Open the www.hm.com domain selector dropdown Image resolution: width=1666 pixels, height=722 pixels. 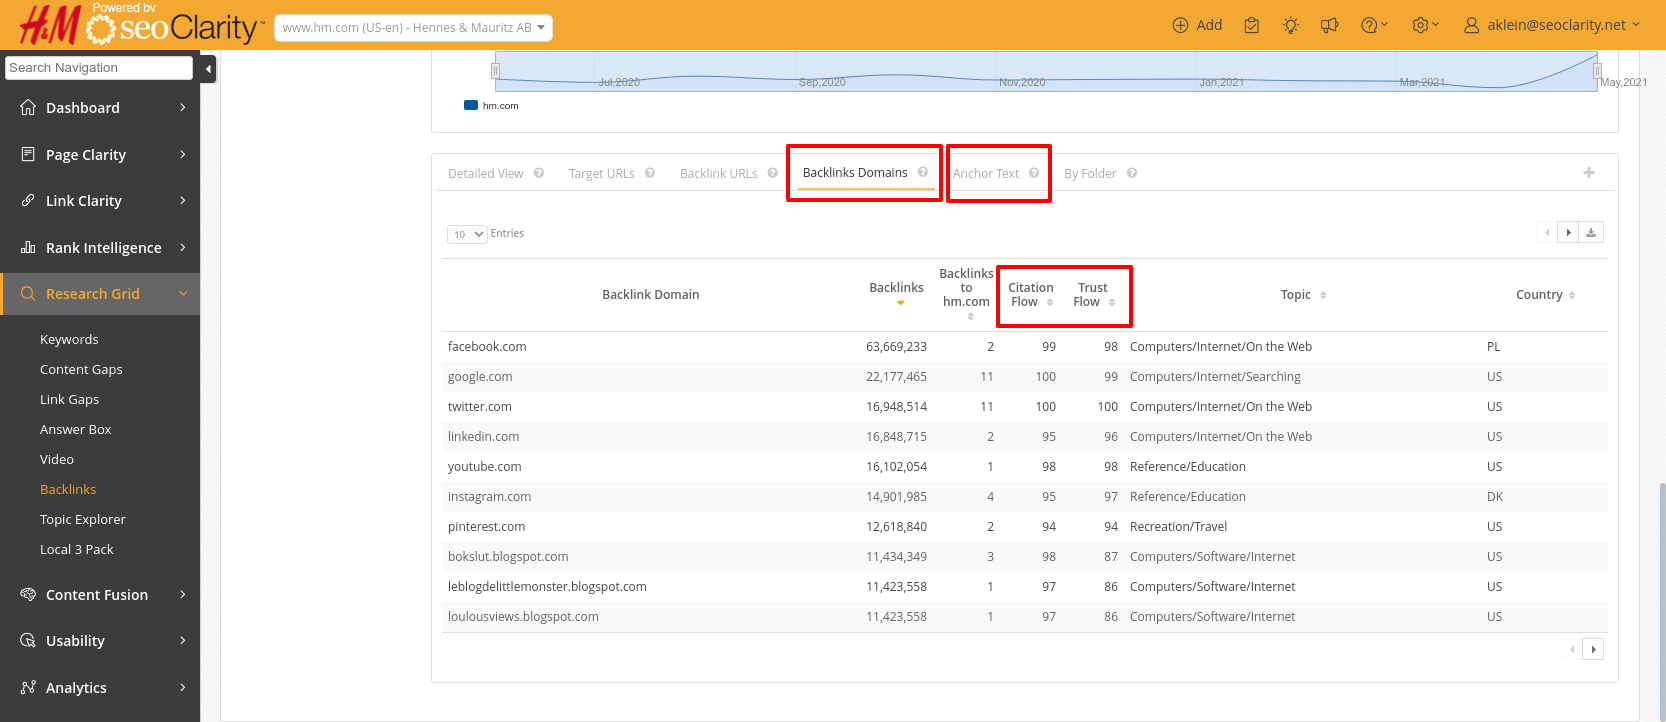[x=413, y=28]
